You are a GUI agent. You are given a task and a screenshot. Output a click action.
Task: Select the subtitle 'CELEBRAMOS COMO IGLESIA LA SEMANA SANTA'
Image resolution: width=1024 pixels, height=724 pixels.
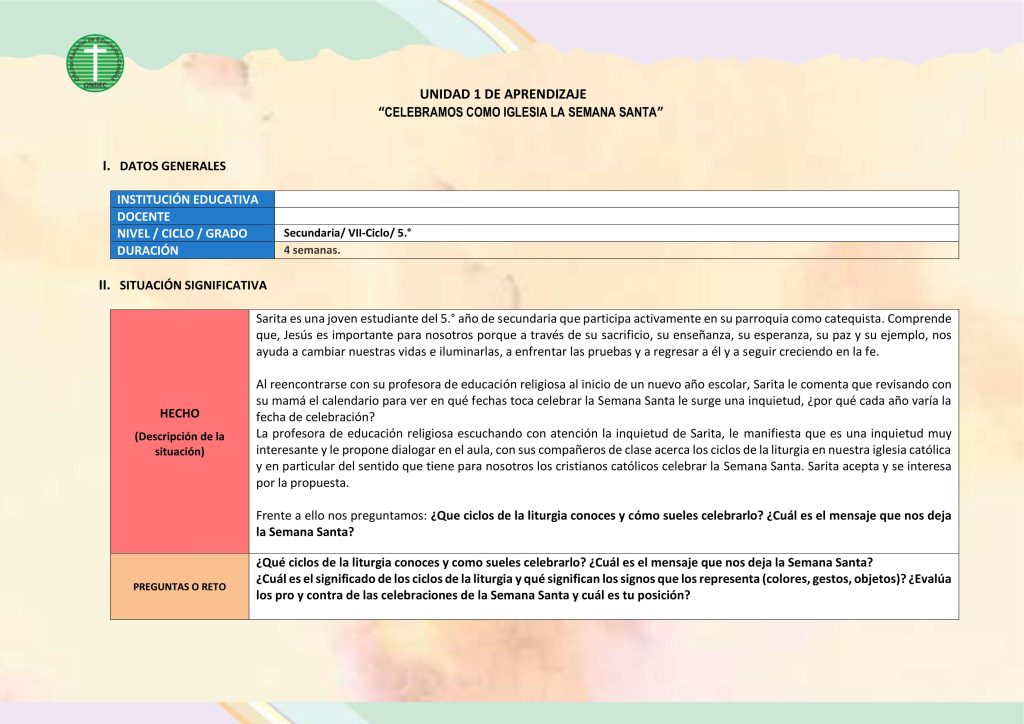pyautogui.click(x=521, y=112)
